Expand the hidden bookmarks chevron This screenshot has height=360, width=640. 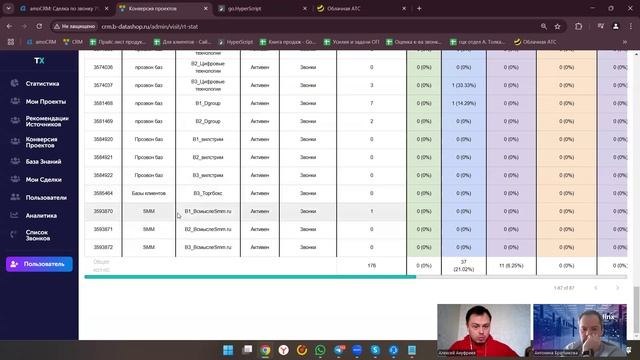point(624,42)
